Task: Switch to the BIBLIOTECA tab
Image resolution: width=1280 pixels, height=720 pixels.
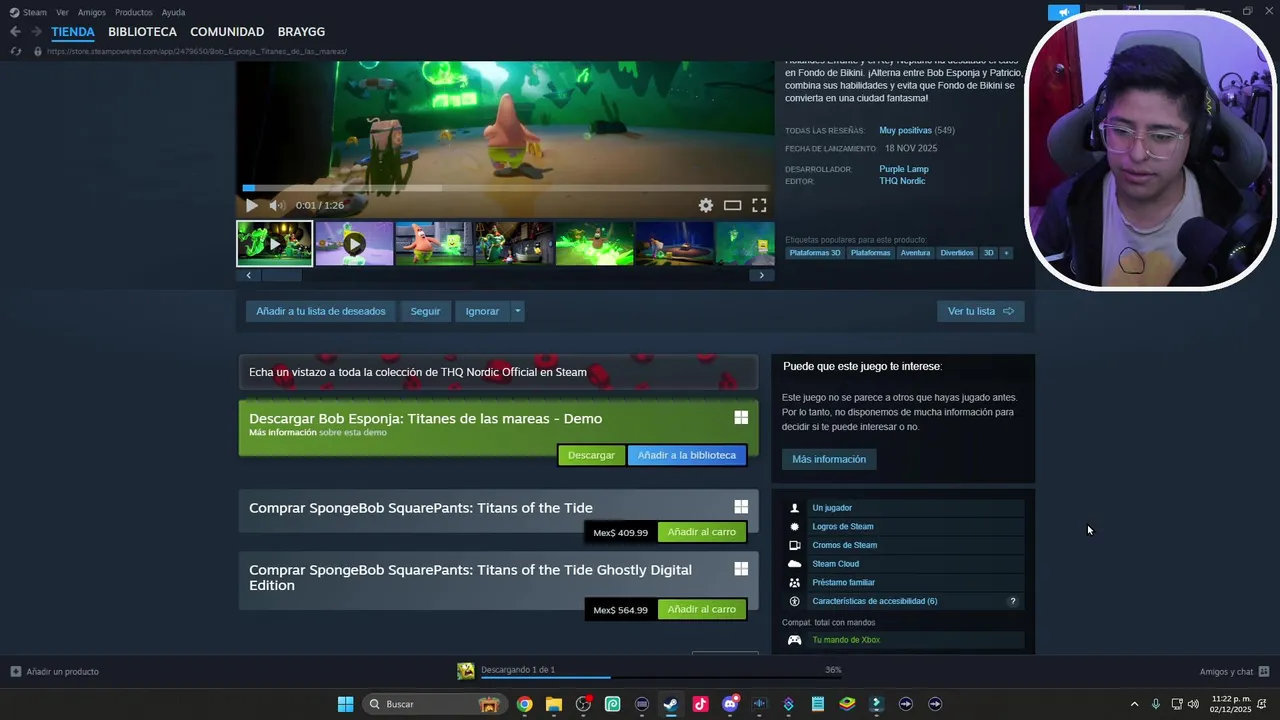Action: click(x=142, y=32)
